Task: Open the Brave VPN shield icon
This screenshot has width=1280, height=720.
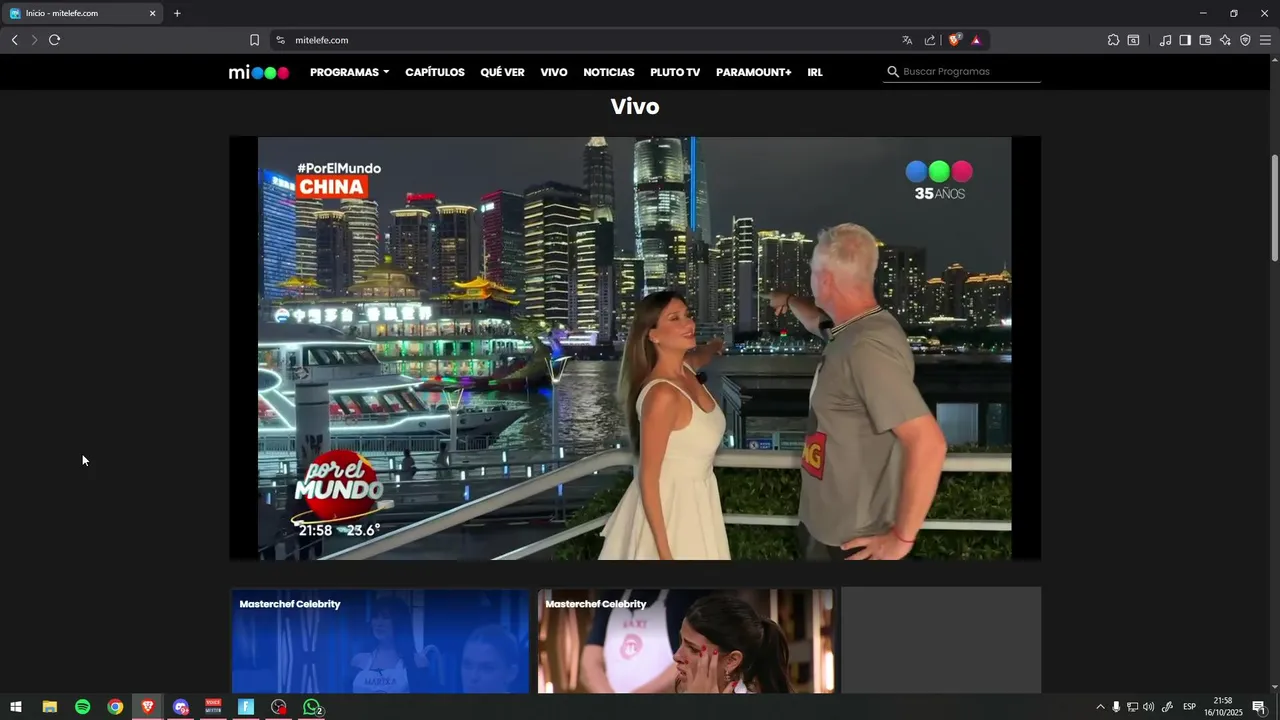Action: pos(1245,40)
